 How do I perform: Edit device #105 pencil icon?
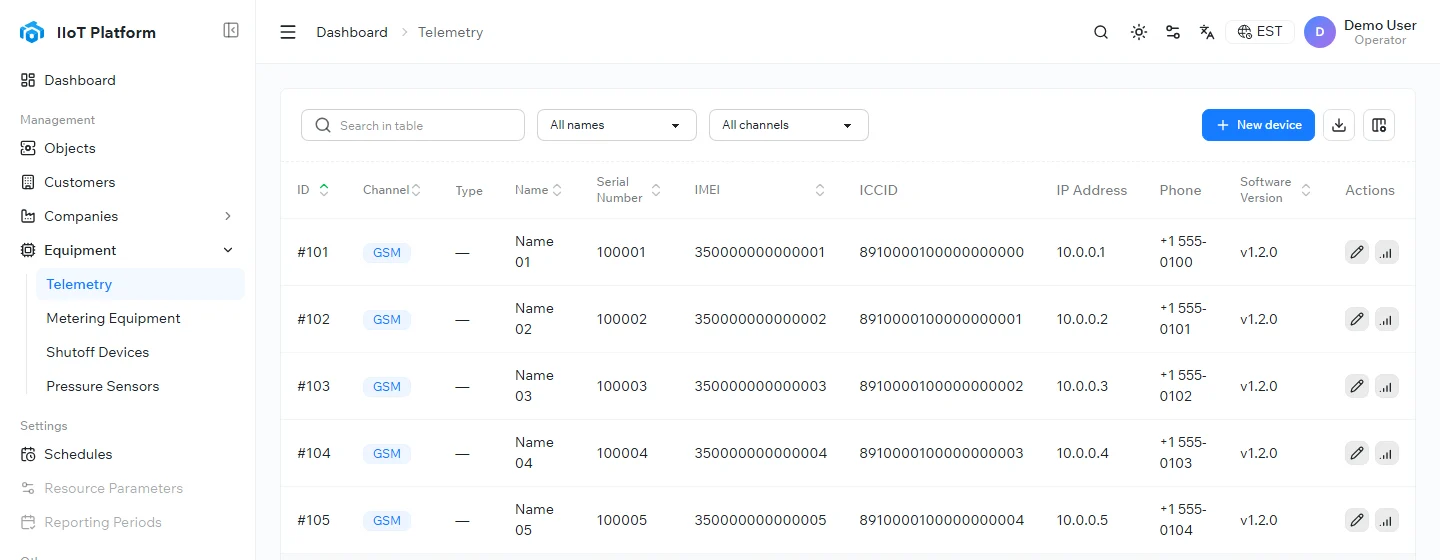tap(1357, 520)
